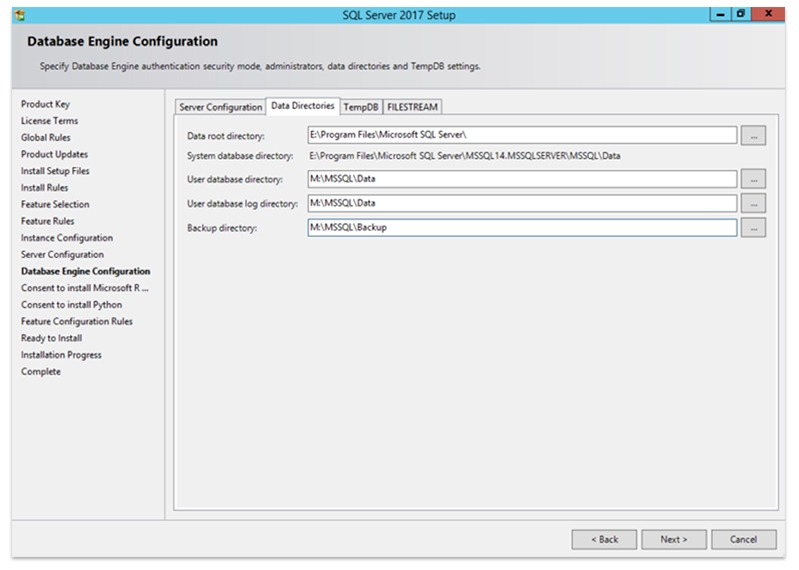Click the User database directory input field
This screenshot has height=570, width=799.
click(522, 179)
